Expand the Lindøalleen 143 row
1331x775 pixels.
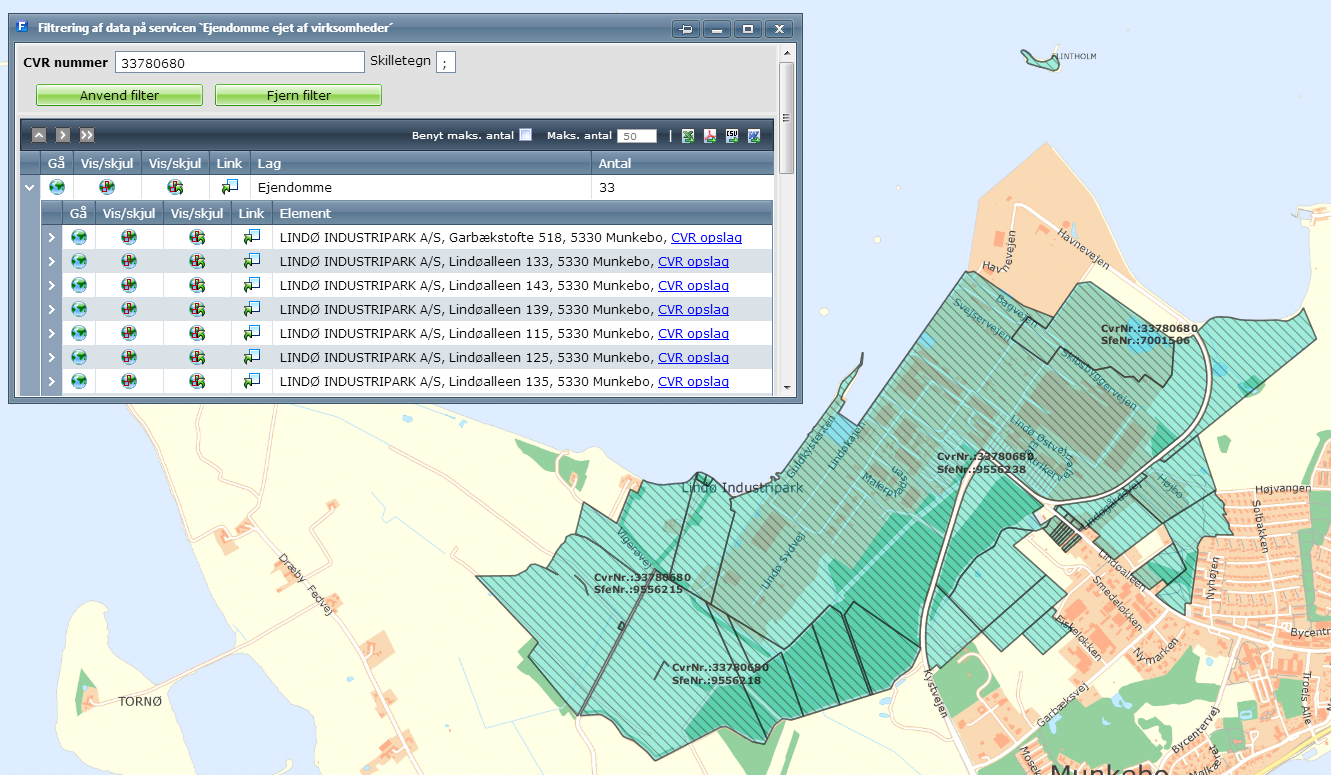[x=52, y=285]
